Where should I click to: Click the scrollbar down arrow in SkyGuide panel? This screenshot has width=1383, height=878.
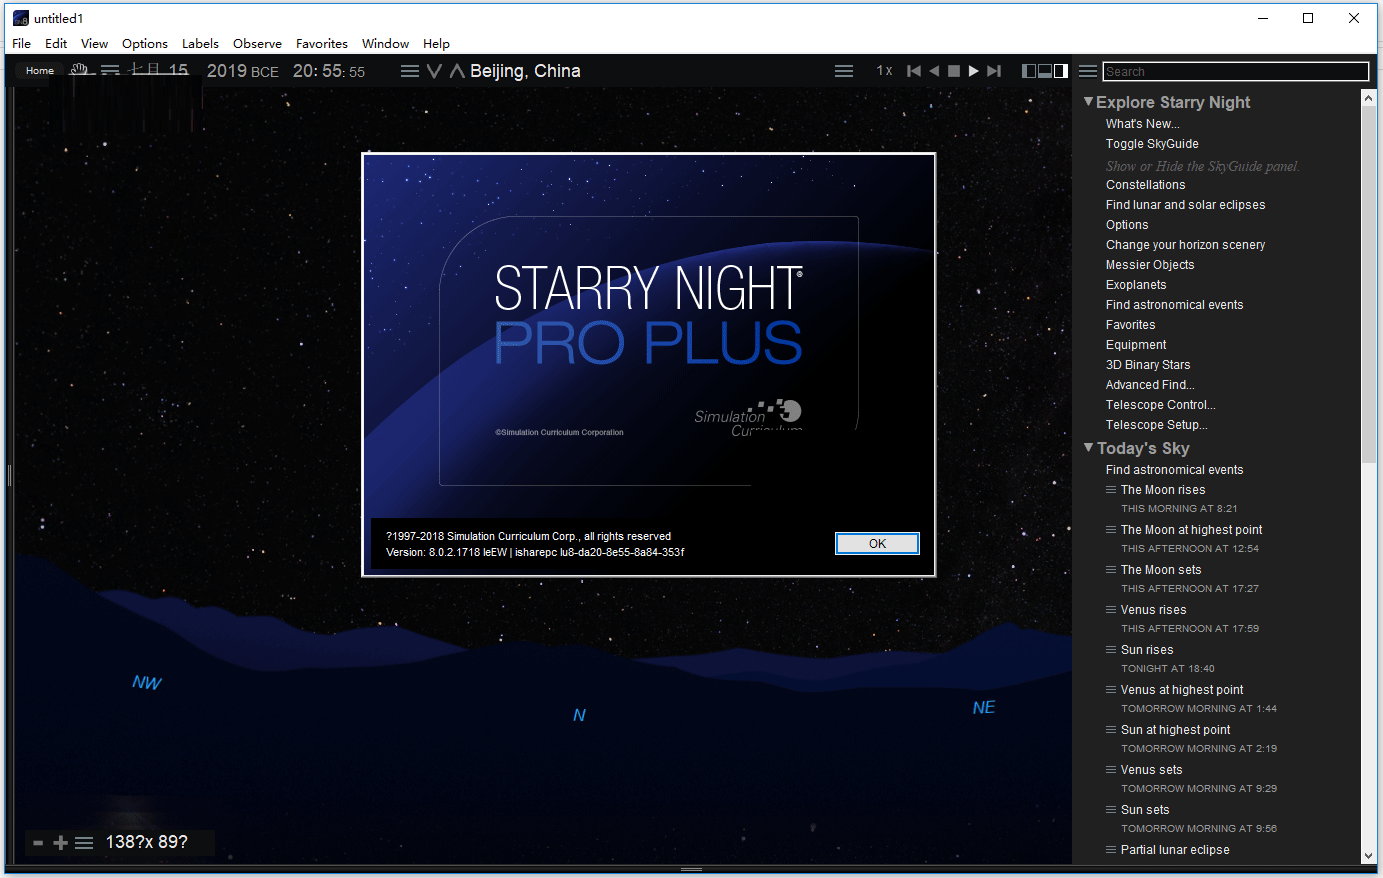[1369, 856]
